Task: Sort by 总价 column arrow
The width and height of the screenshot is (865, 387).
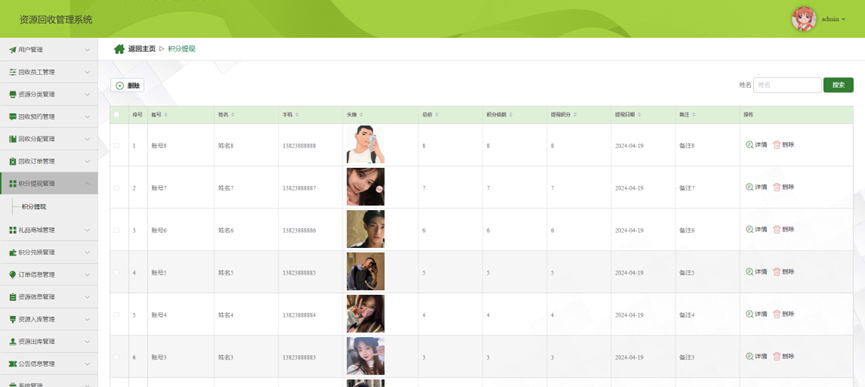Action: 437,115
